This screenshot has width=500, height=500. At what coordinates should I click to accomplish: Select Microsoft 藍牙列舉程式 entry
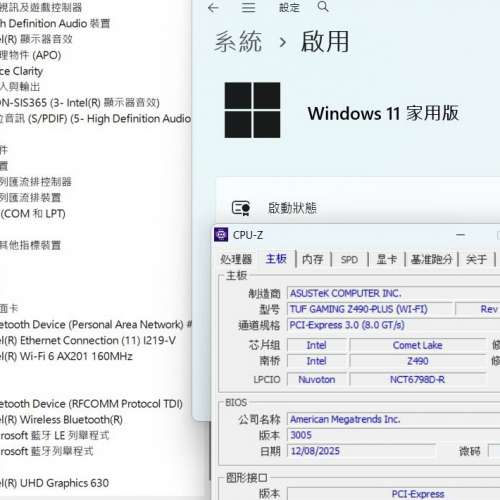[x=47, y=451]
